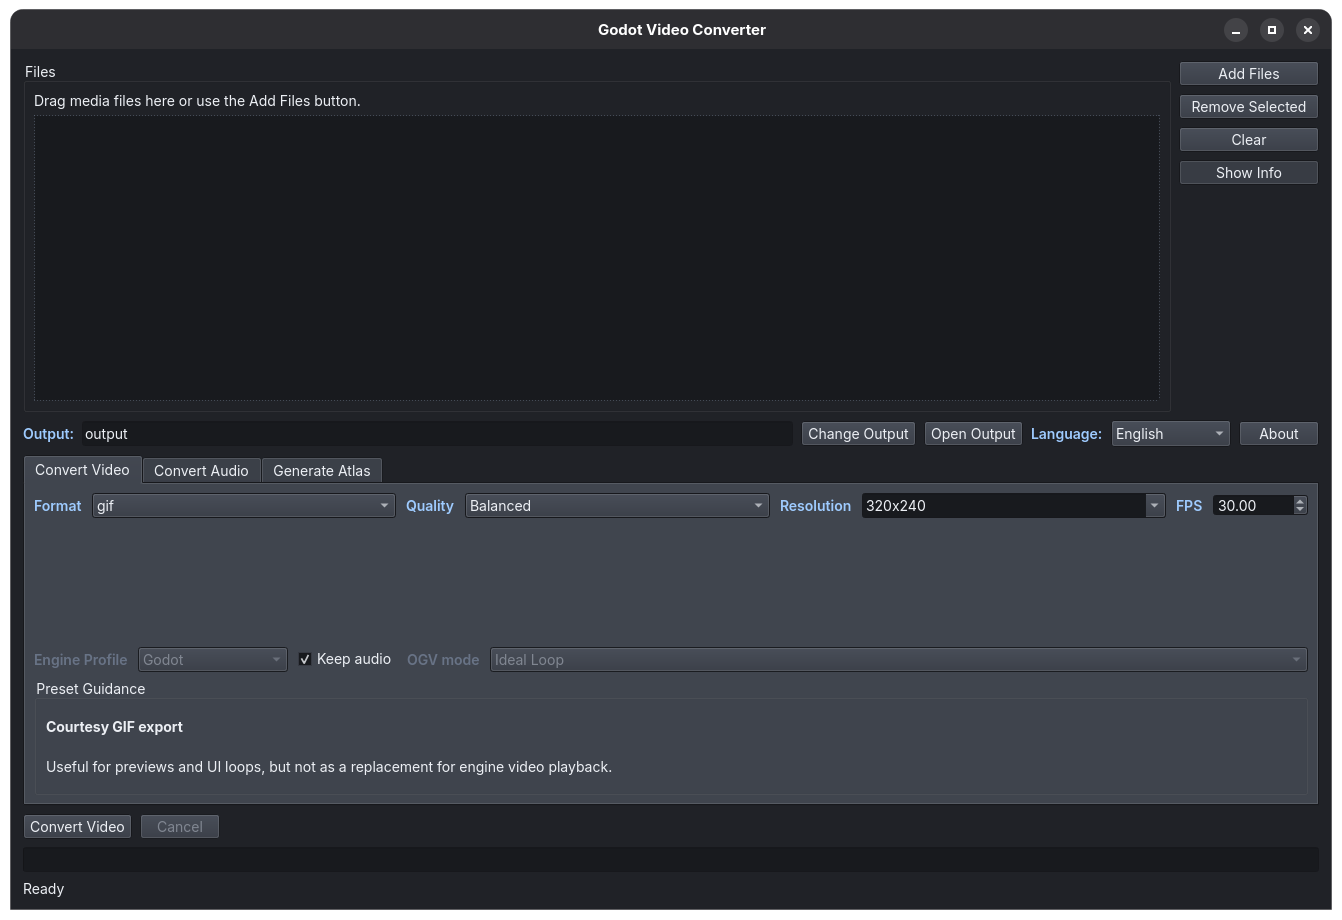This screenshot has width=1342, height=920.
Task: Open the Quality dropdown showing Balanced
Action: coord(617,506)
